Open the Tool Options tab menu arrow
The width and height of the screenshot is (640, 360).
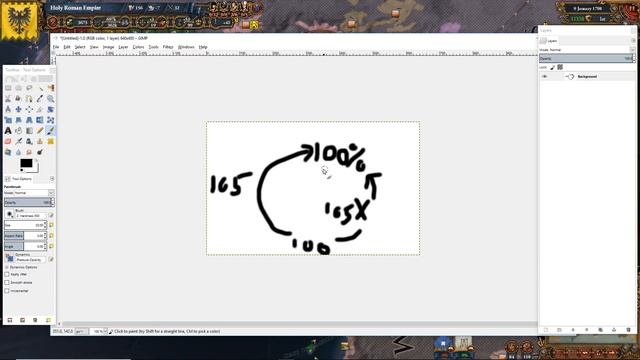tap(52, 179)
